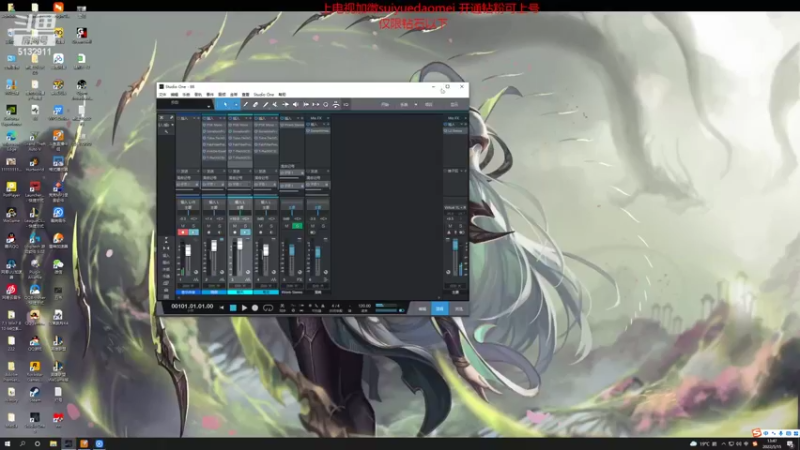The image size is (800, 450).
Task: Click the time display 00101.01.01.00
Action: click(x=192, y=307)
